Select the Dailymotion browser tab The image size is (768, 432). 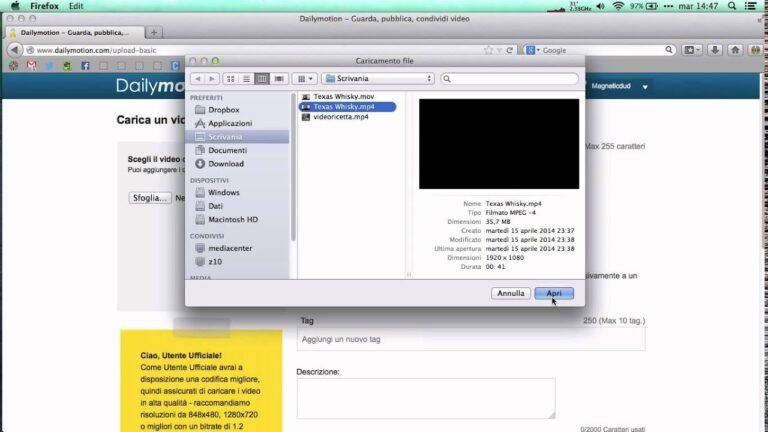75,32
